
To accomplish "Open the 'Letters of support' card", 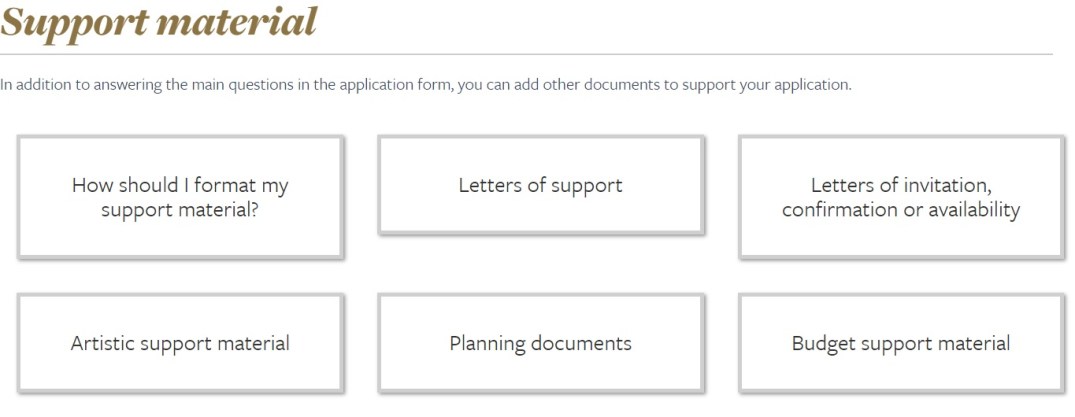I will click(540, 185).
